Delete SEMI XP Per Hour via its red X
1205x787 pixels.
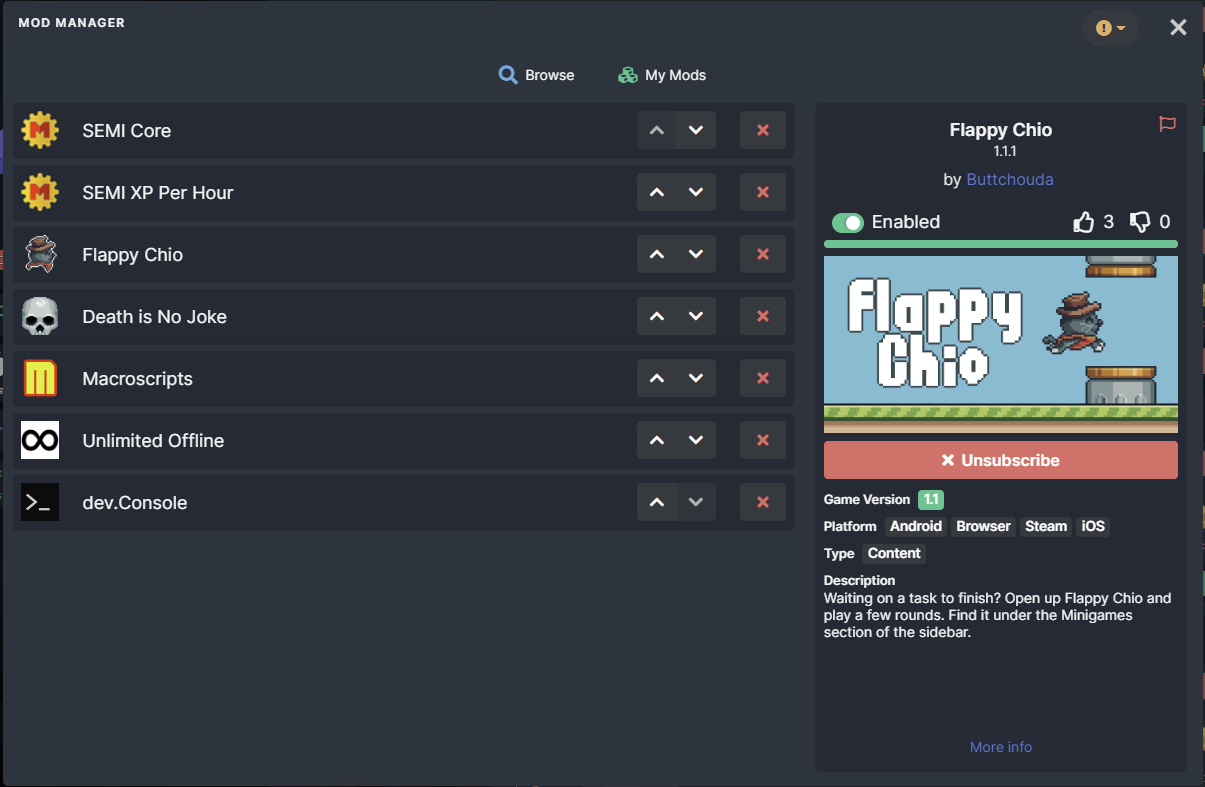point(763,193)
